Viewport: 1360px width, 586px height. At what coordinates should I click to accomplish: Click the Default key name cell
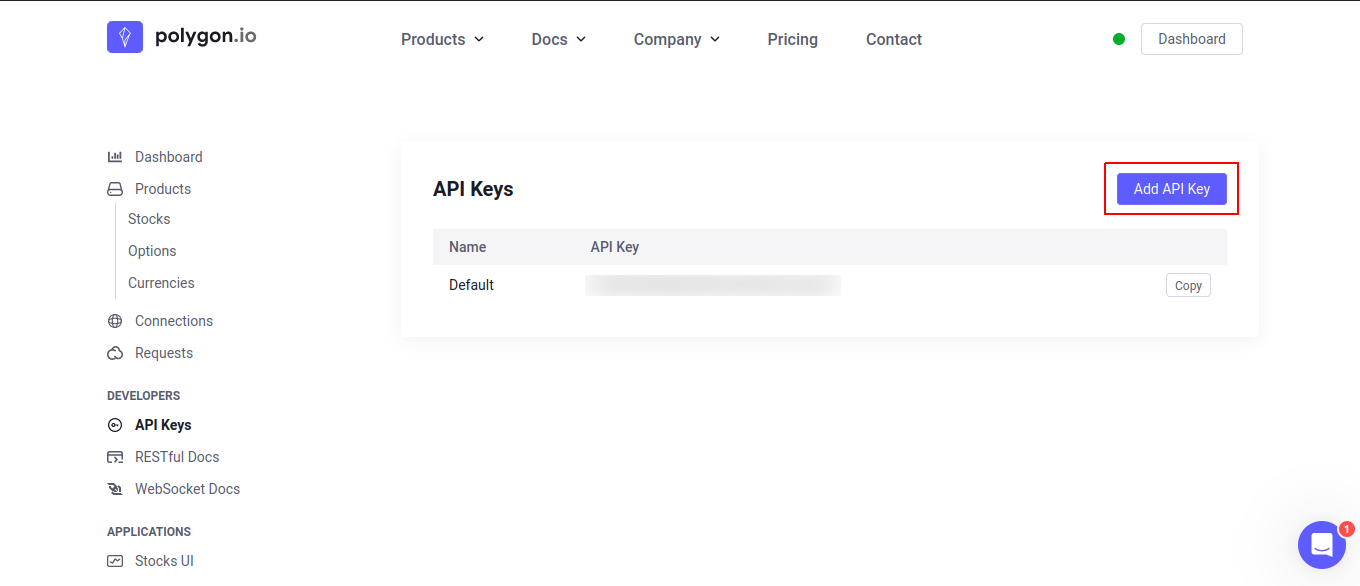click(471, 285)
